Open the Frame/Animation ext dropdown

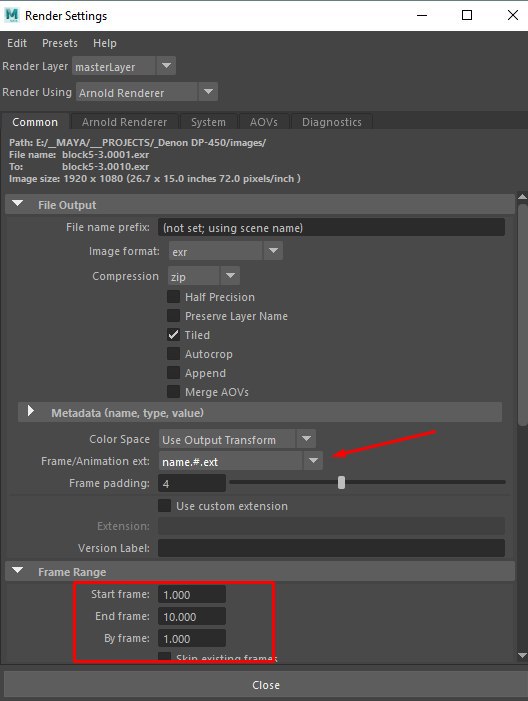(241, 461)
